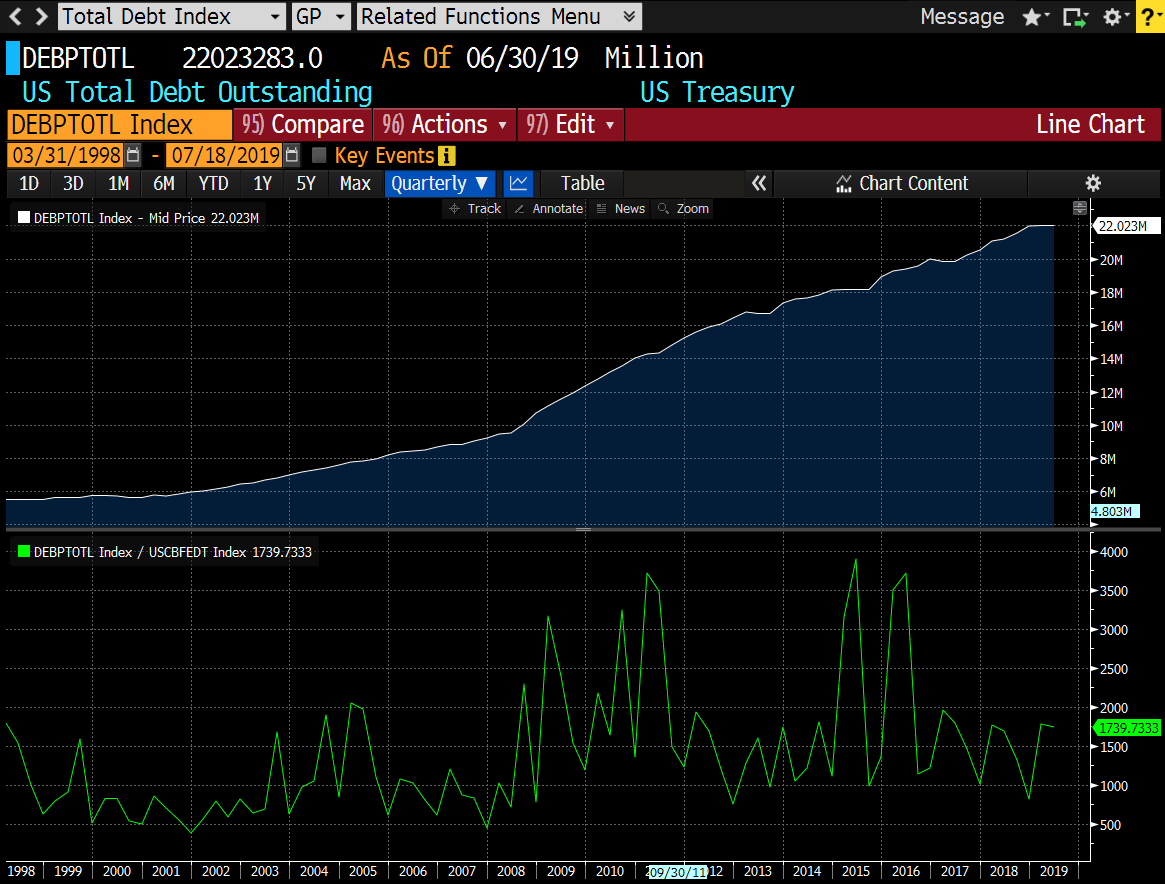
Task: Open chart settings gear beside Chart Content
Action: 1093,183
